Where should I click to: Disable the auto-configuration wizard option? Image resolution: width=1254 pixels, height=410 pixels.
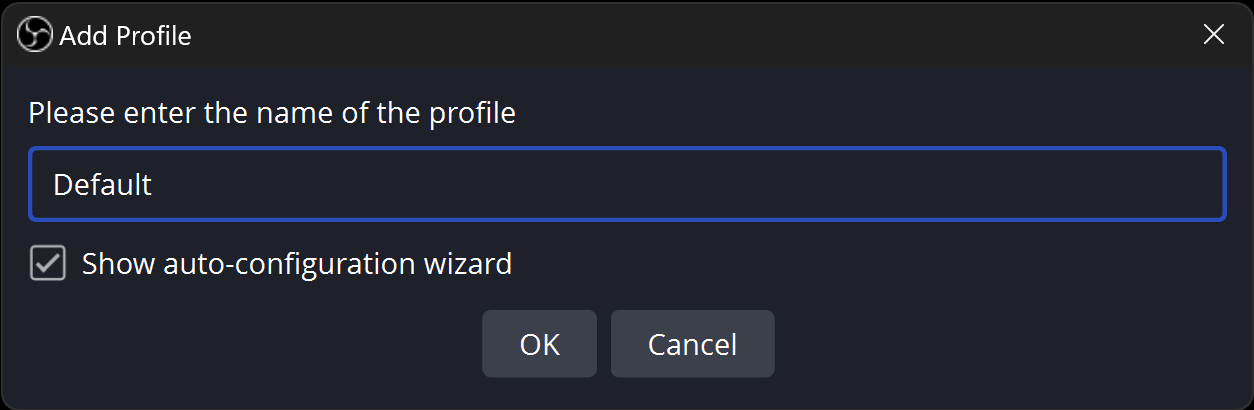pos(47,264)
